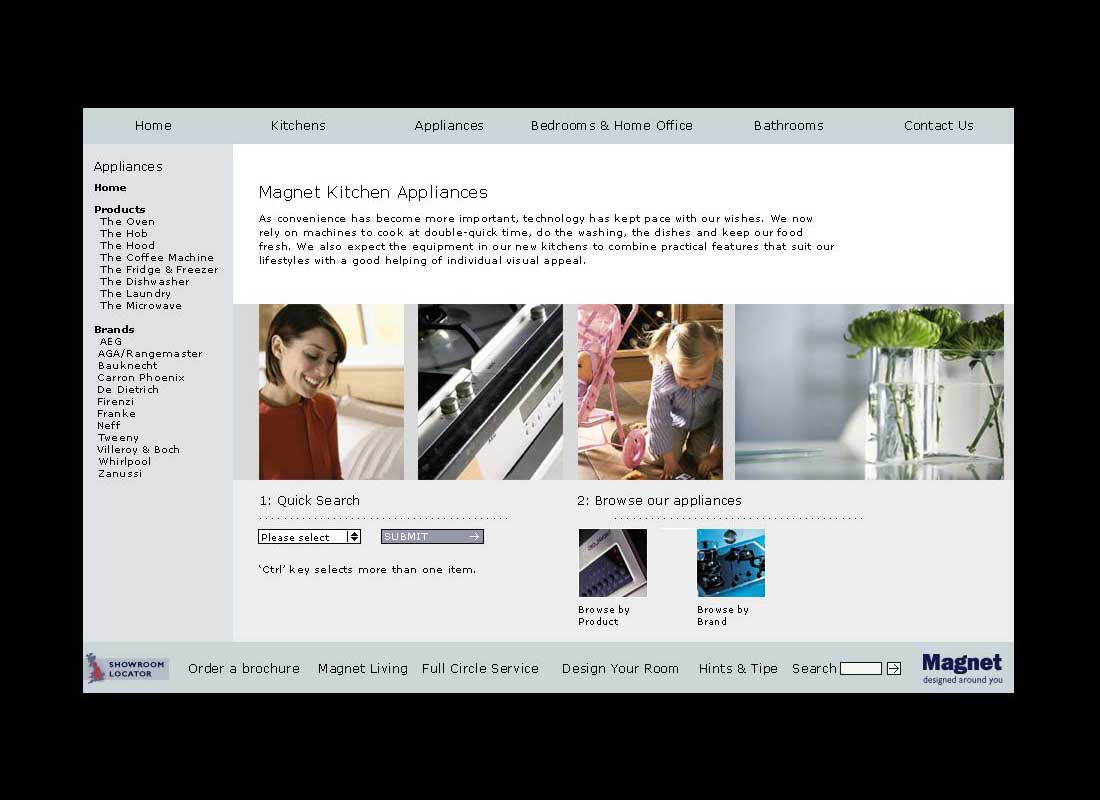Open Browse by Brand thumbnail
This screenshot has width=1100, height=800.
(x=731, y=563)
